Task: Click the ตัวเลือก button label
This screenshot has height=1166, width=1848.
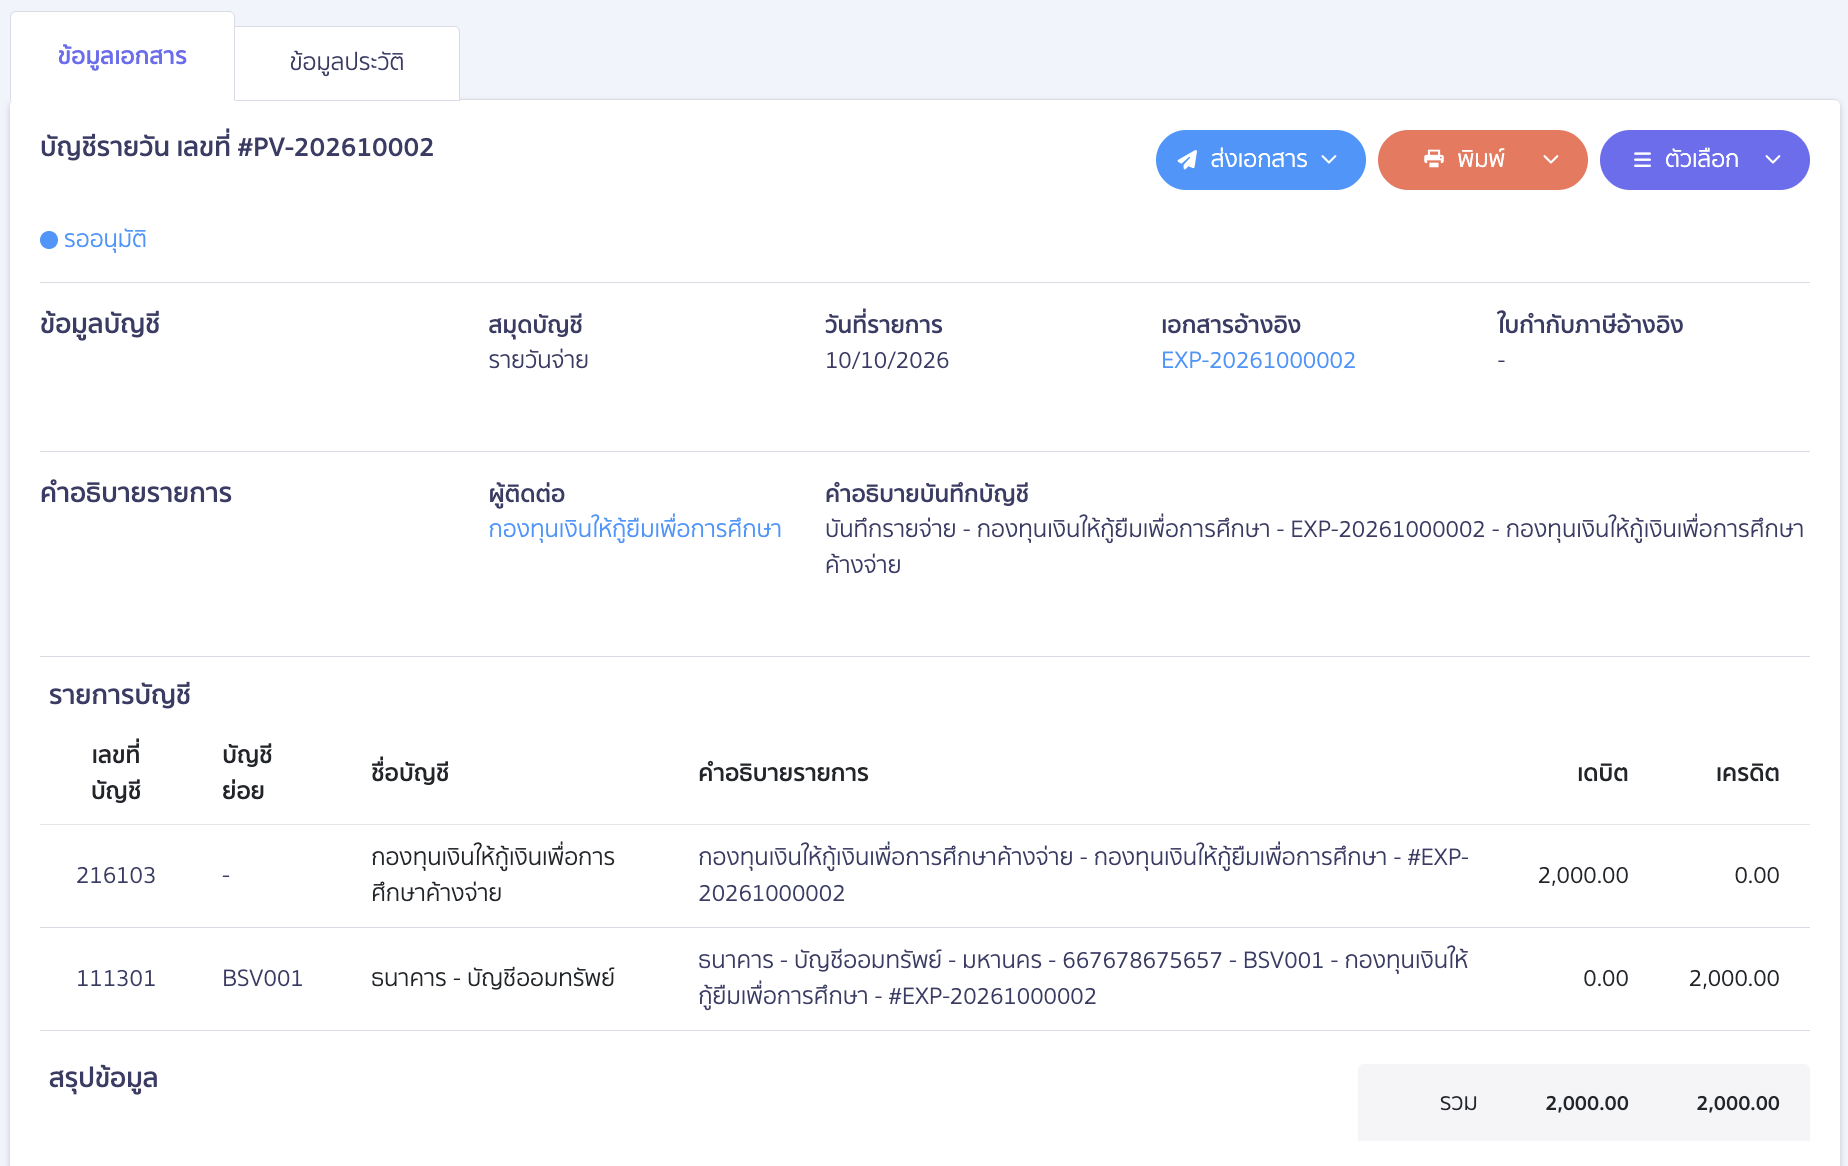Action: 1701,159
